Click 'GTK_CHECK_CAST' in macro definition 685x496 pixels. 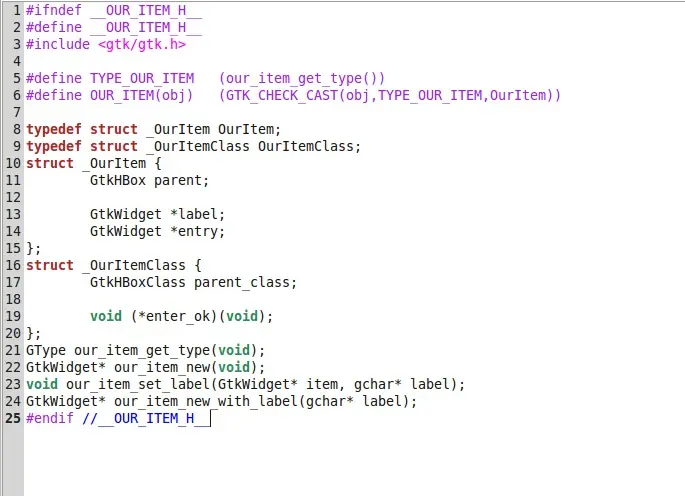point(282,95)
